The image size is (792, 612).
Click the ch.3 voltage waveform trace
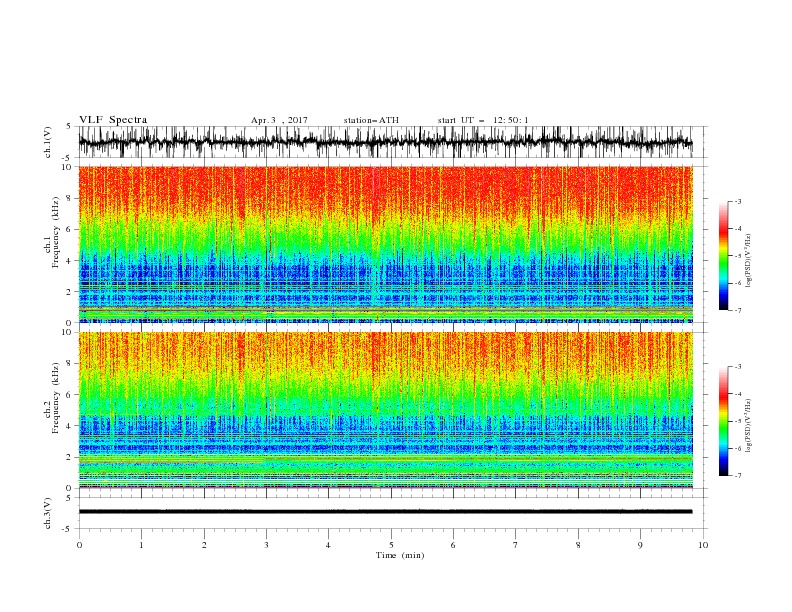point(386,512)
